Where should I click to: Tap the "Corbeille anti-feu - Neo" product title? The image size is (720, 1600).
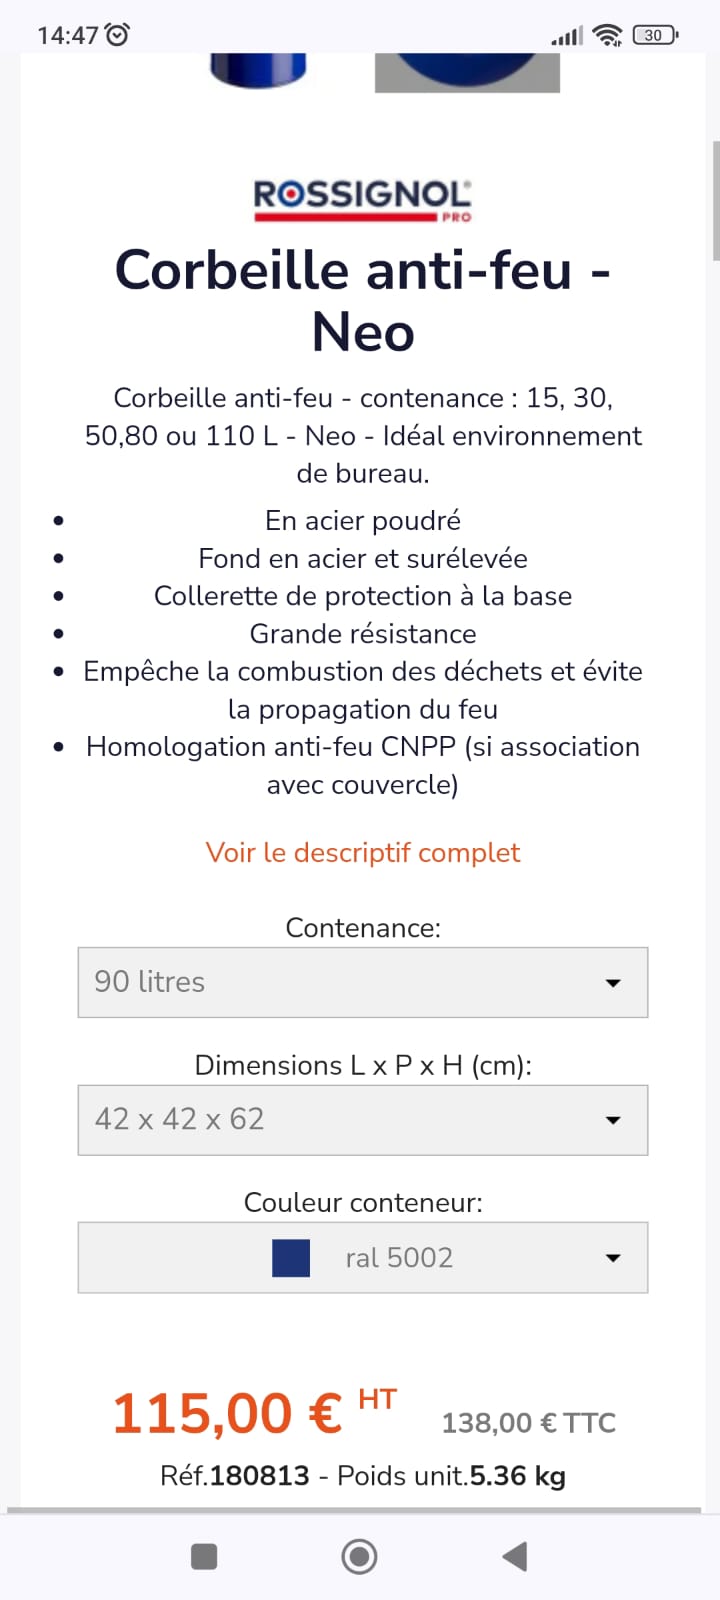[x=363, y=300]
